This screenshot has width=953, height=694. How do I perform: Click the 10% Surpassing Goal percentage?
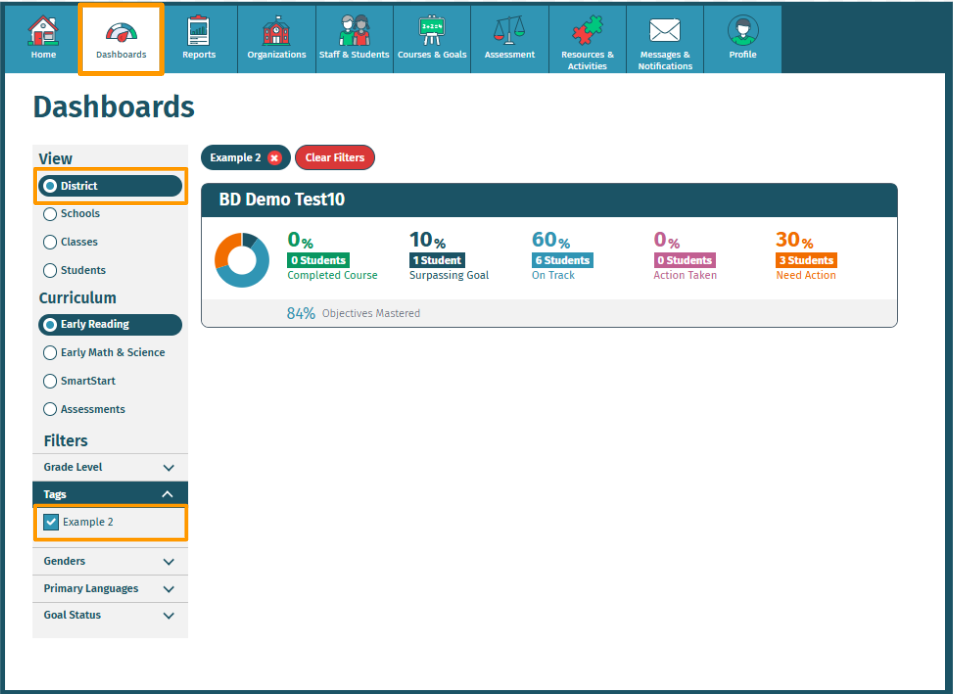point(427,240)
